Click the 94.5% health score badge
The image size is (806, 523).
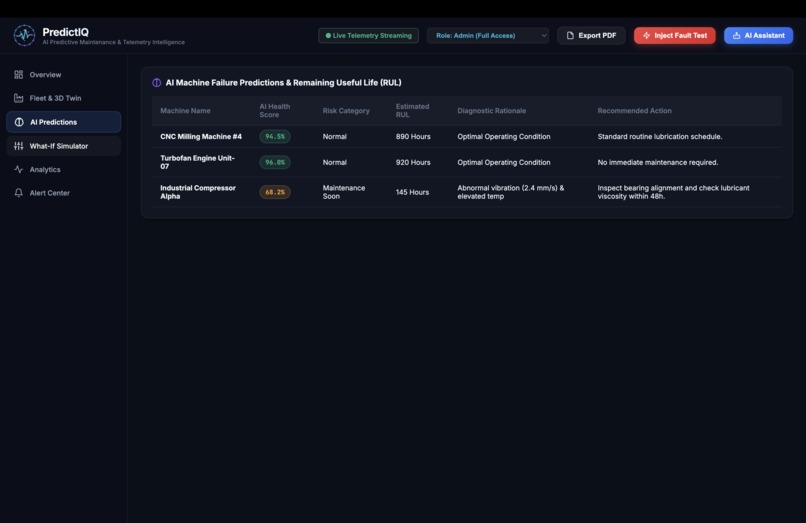coord(275,137)
